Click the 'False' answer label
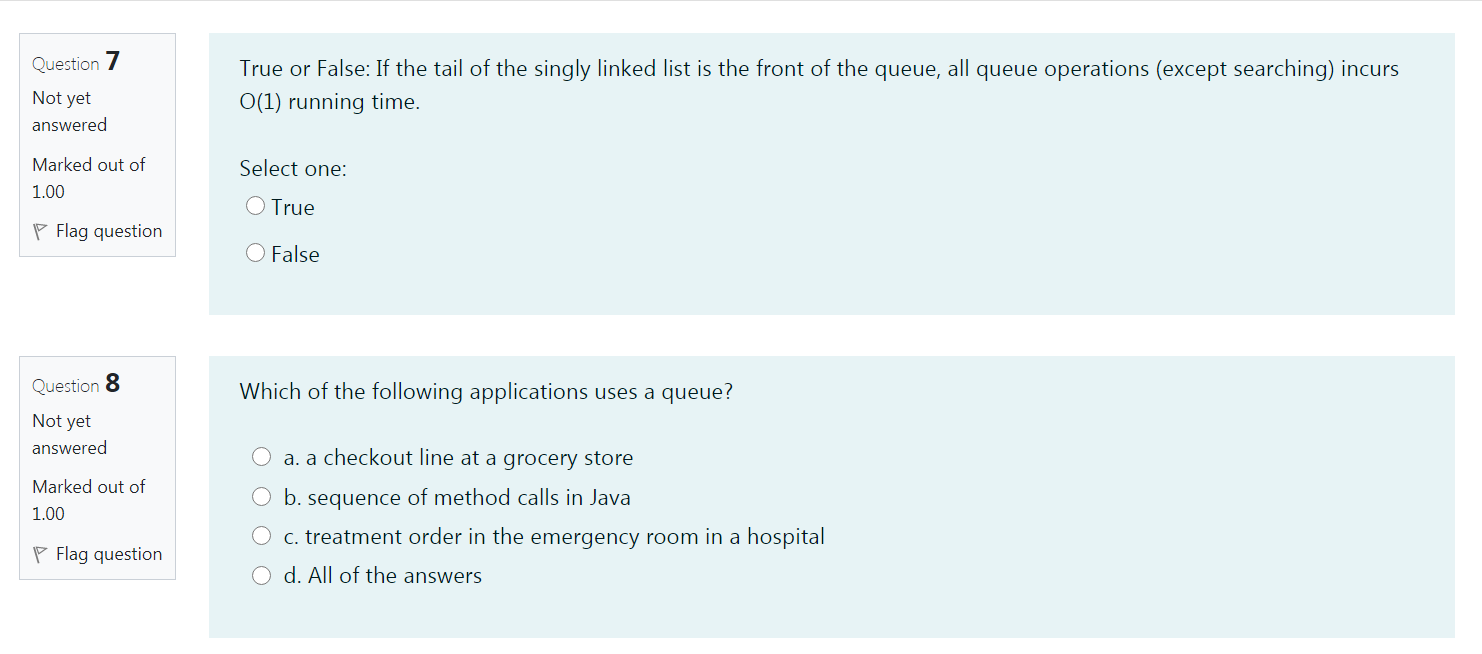 coord(295,255)
